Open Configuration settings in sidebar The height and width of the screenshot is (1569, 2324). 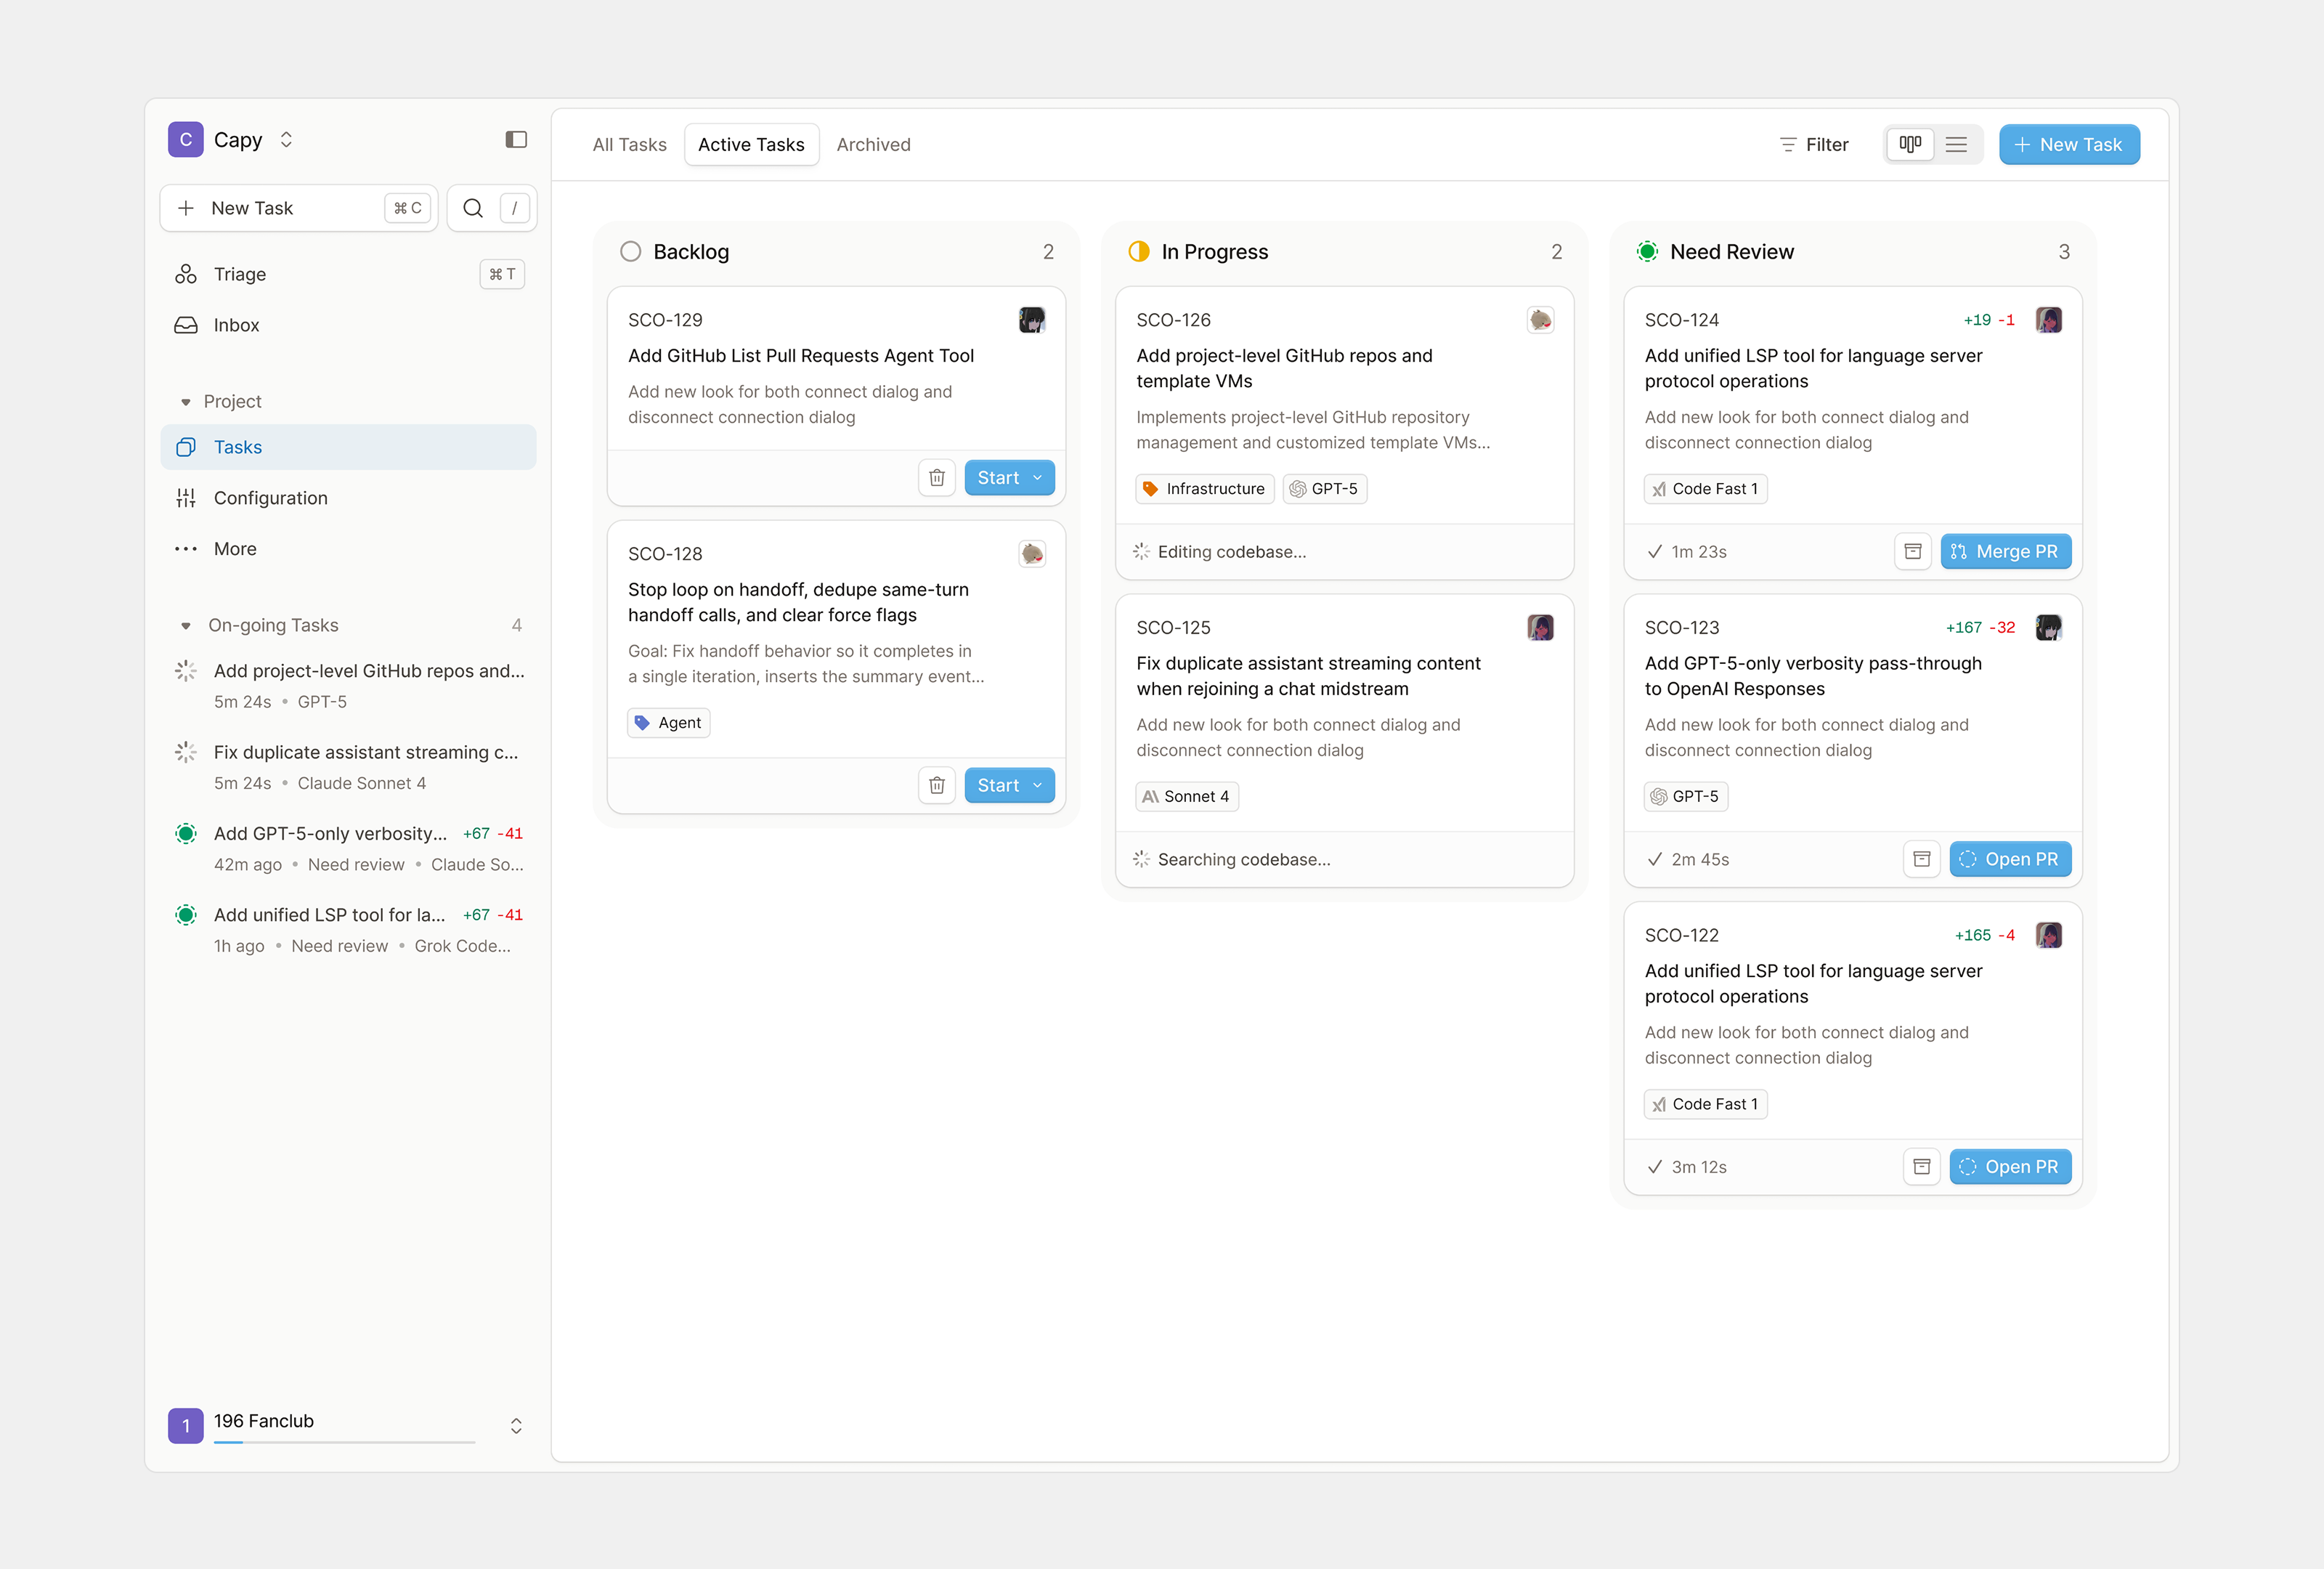point(270,498)
